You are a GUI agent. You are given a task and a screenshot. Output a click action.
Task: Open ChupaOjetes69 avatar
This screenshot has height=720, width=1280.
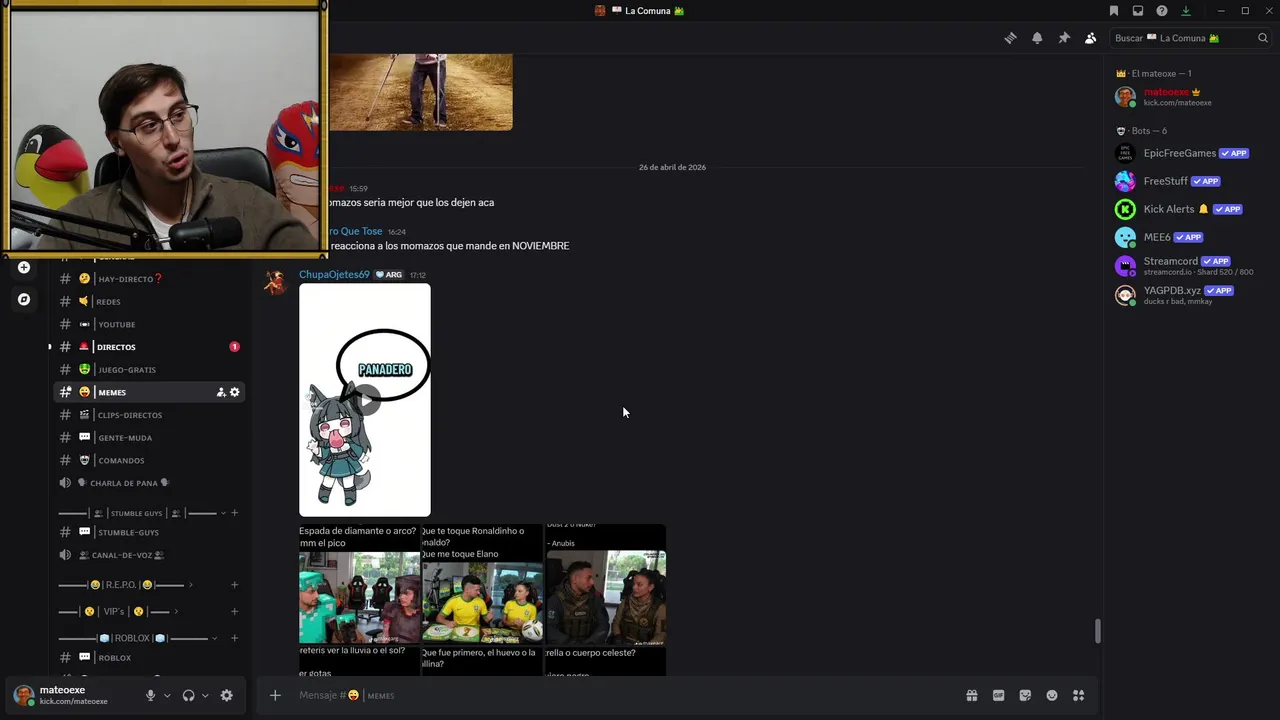click(275, 283)
